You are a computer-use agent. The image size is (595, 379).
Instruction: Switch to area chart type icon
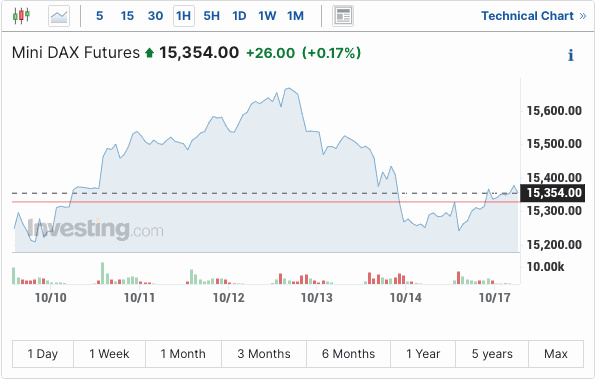pyautogui.click(x=59, y=16)
